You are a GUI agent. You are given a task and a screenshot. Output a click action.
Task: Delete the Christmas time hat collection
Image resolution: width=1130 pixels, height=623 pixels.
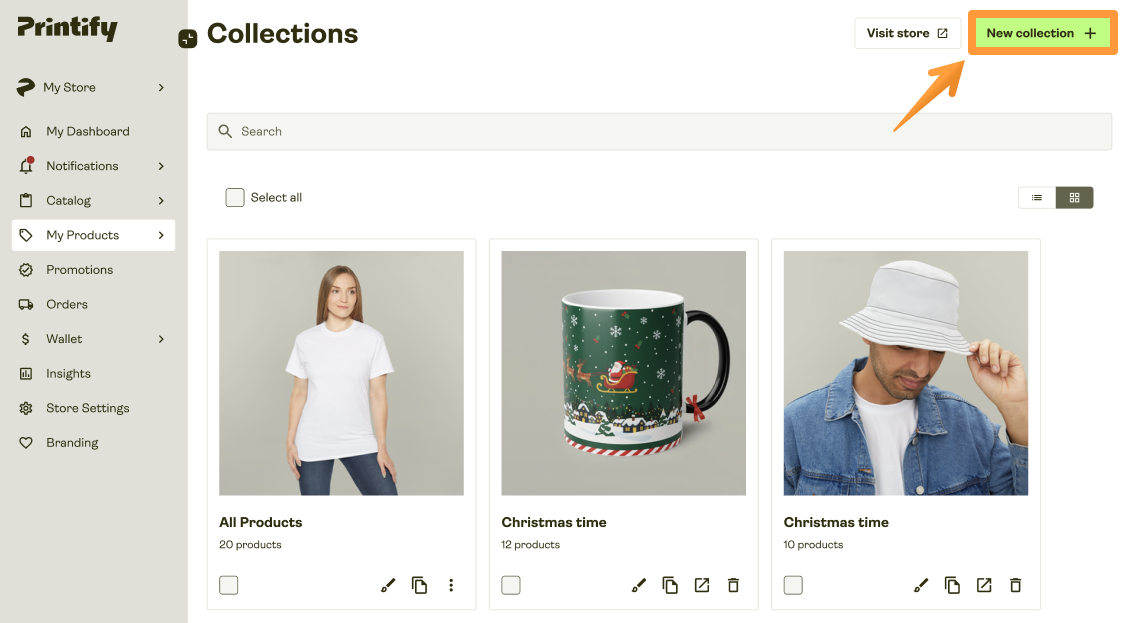(1015, 585)
